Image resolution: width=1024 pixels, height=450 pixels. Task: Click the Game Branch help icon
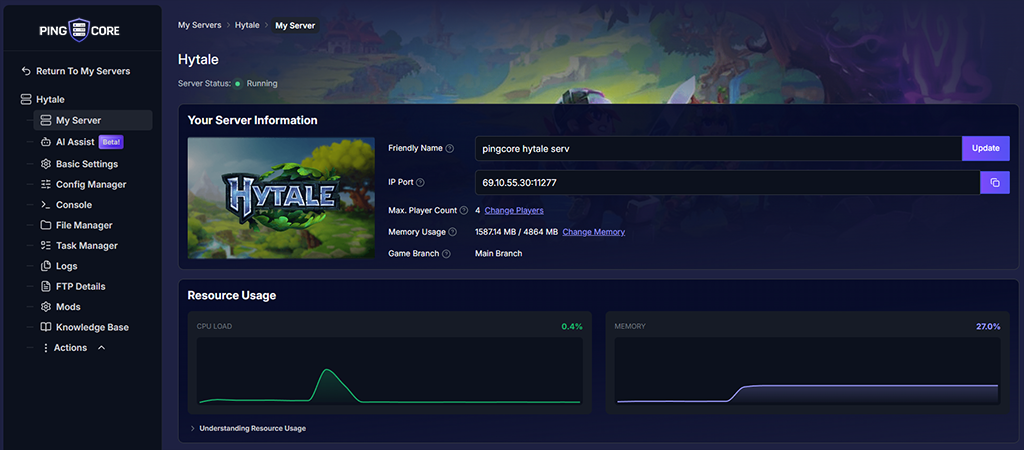coord(446,253)
